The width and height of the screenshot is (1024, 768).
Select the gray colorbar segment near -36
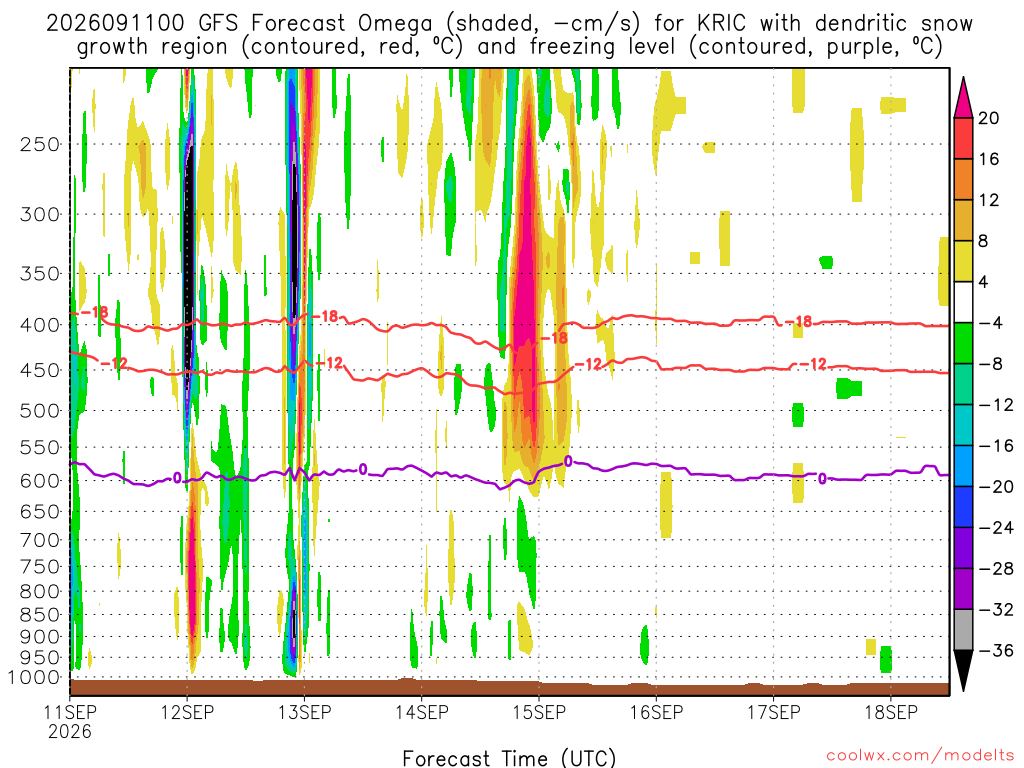(x=963, y=630)
